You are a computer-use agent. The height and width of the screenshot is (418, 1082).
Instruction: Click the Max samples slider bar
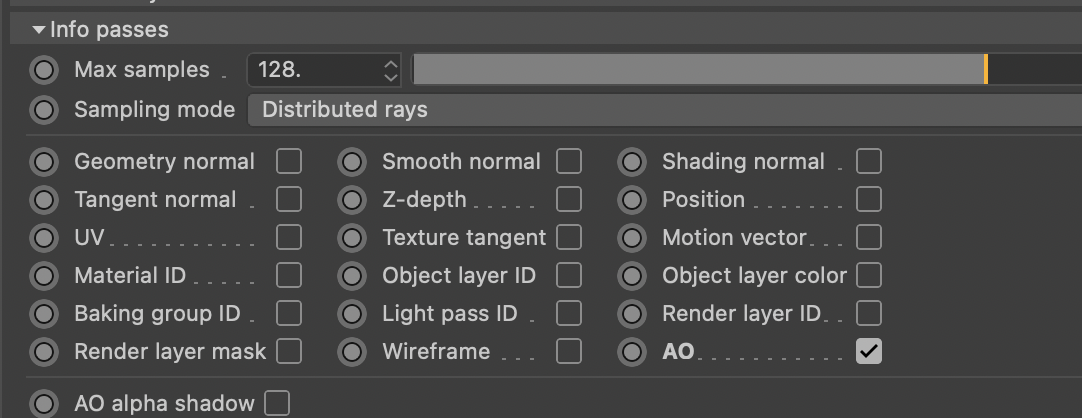point(700,70)
